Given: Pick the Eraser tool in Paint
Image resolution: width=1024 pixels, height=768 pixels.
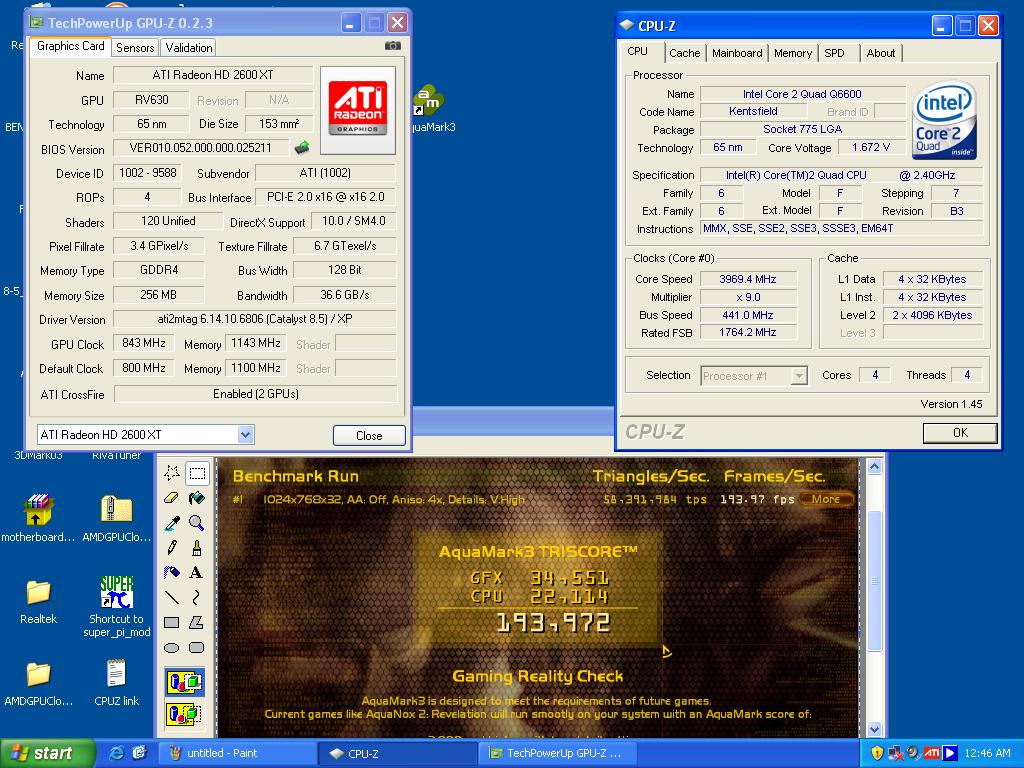Looking at the screenshot, I should (172, 498).
